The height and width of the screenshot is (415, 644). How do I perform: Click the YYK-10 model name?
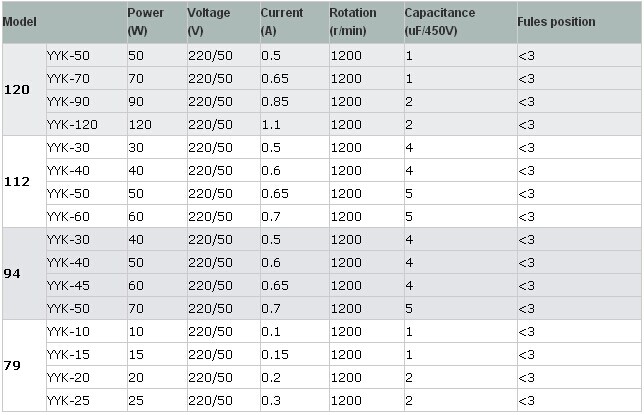point(68,332)
